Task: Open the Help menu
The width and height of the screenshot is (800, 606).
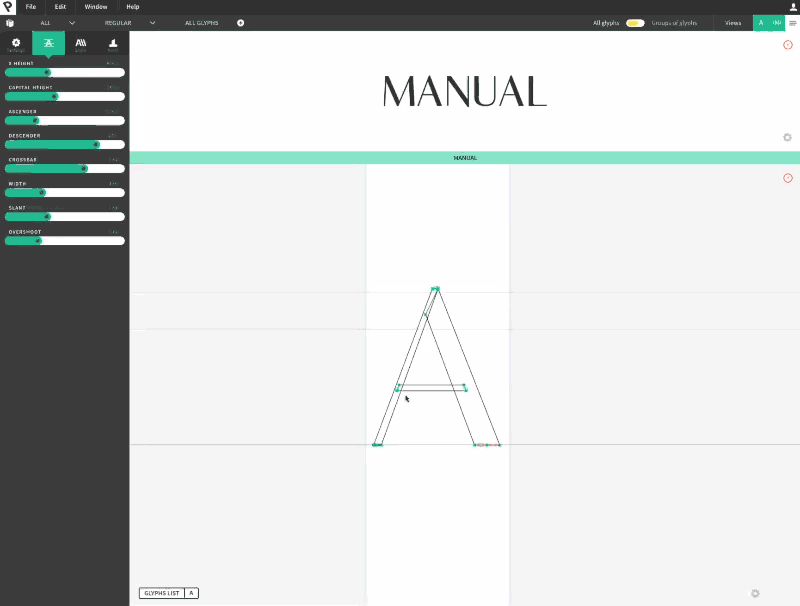Action: [133, 7]
